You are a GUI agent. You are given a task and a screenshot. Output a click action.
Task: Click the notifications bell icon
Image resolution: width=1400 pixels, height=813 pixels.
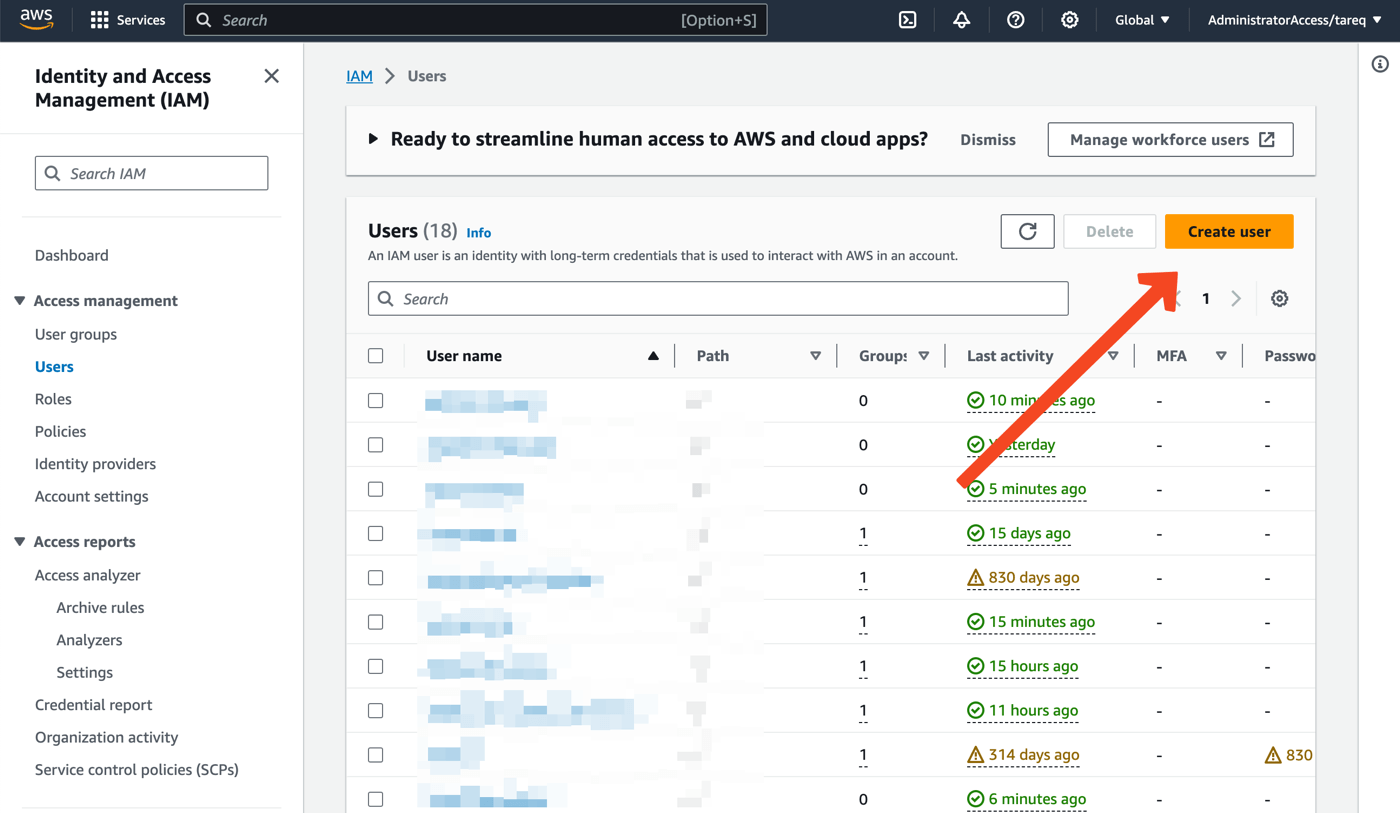961,20
